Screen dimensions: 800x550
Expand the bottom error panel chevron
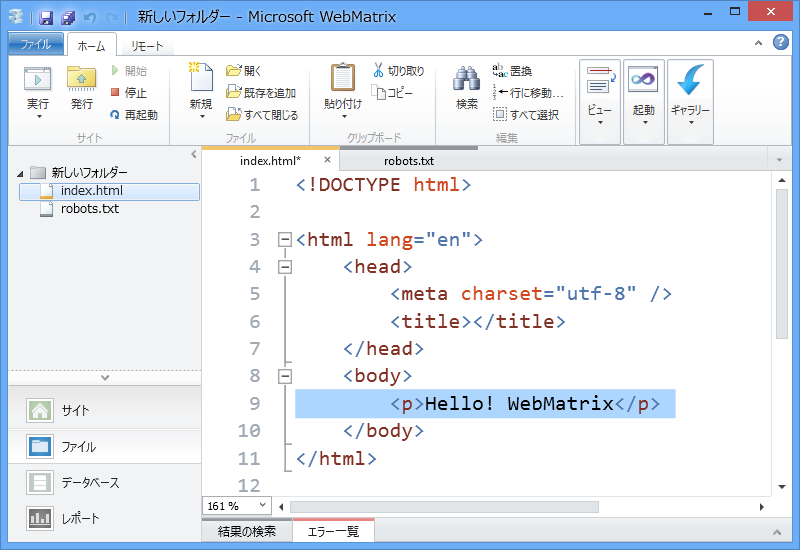point(777,532)
